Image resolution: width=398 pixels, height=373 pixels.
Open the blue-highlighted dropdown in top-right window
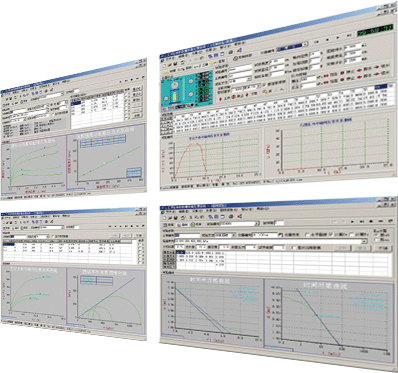pyautogui.click(x=305, y=44)
